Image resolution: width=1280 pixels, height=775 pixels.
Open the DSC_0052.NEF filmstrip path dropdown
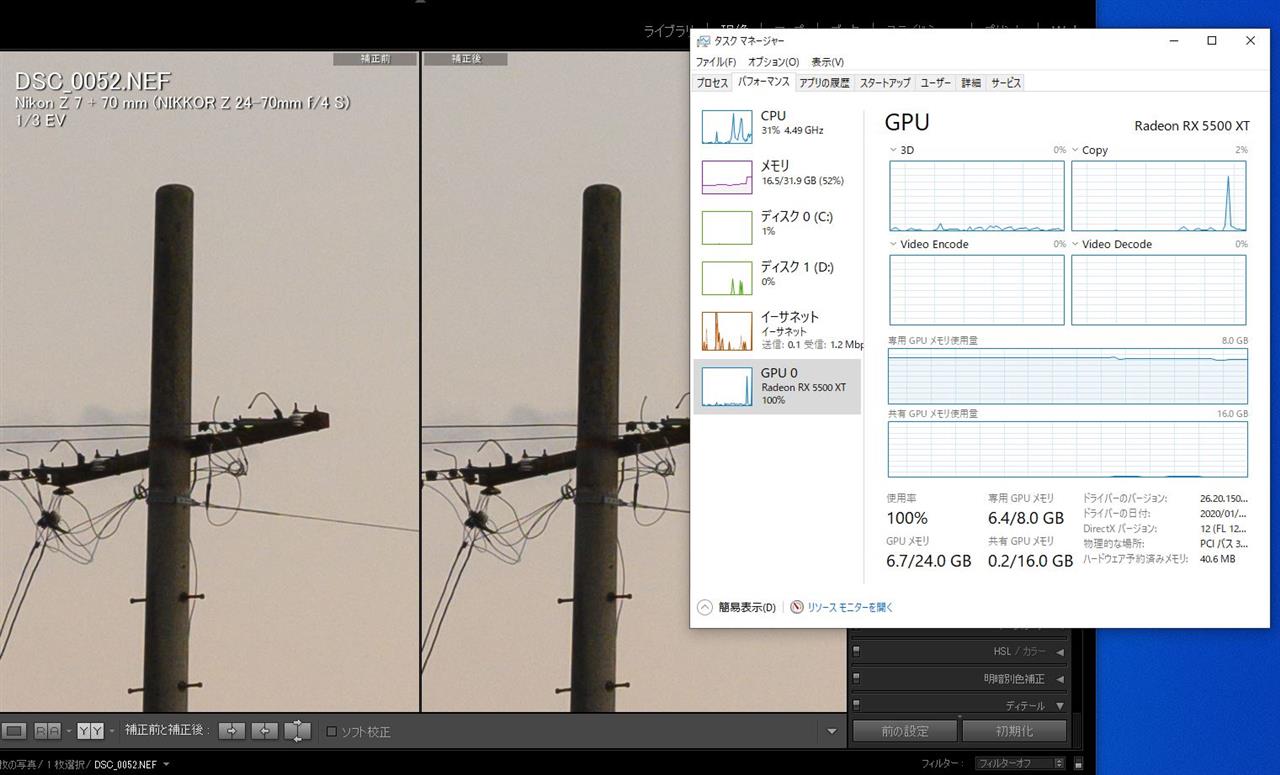166,765
